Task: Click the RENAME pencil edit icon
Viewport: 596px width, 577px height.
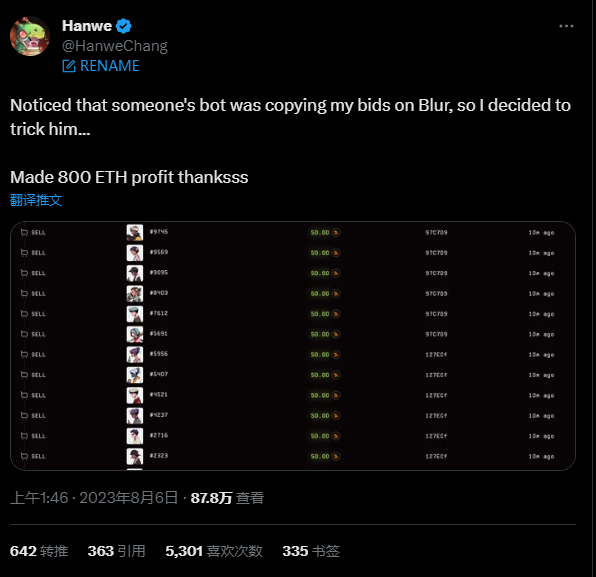Action: (x=69, y=66)
